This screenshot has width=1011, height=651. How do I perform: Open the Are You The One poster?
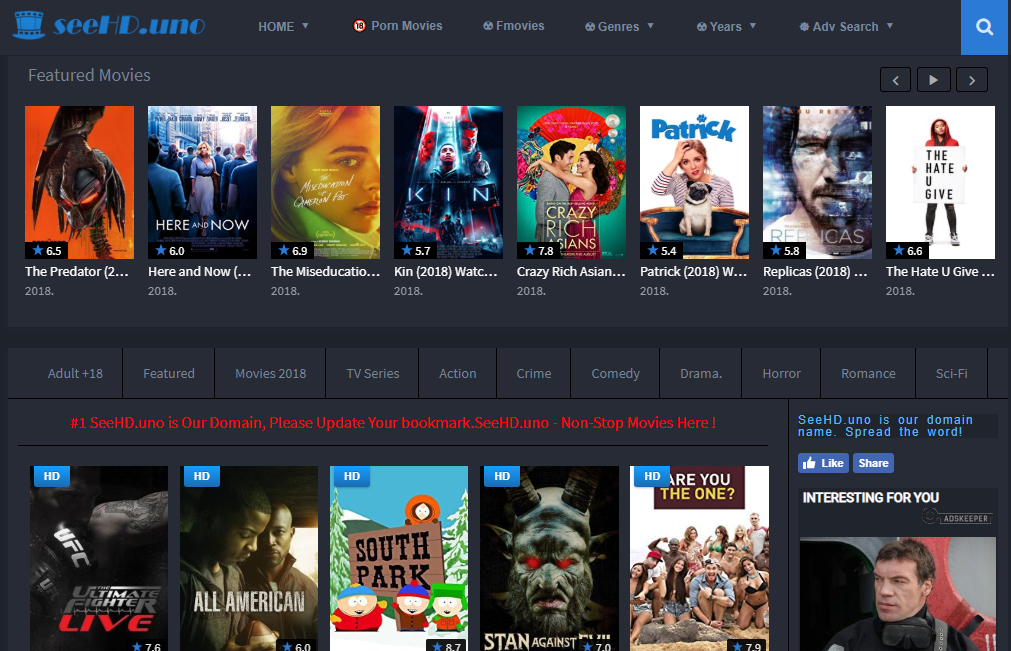pos(700,558)
